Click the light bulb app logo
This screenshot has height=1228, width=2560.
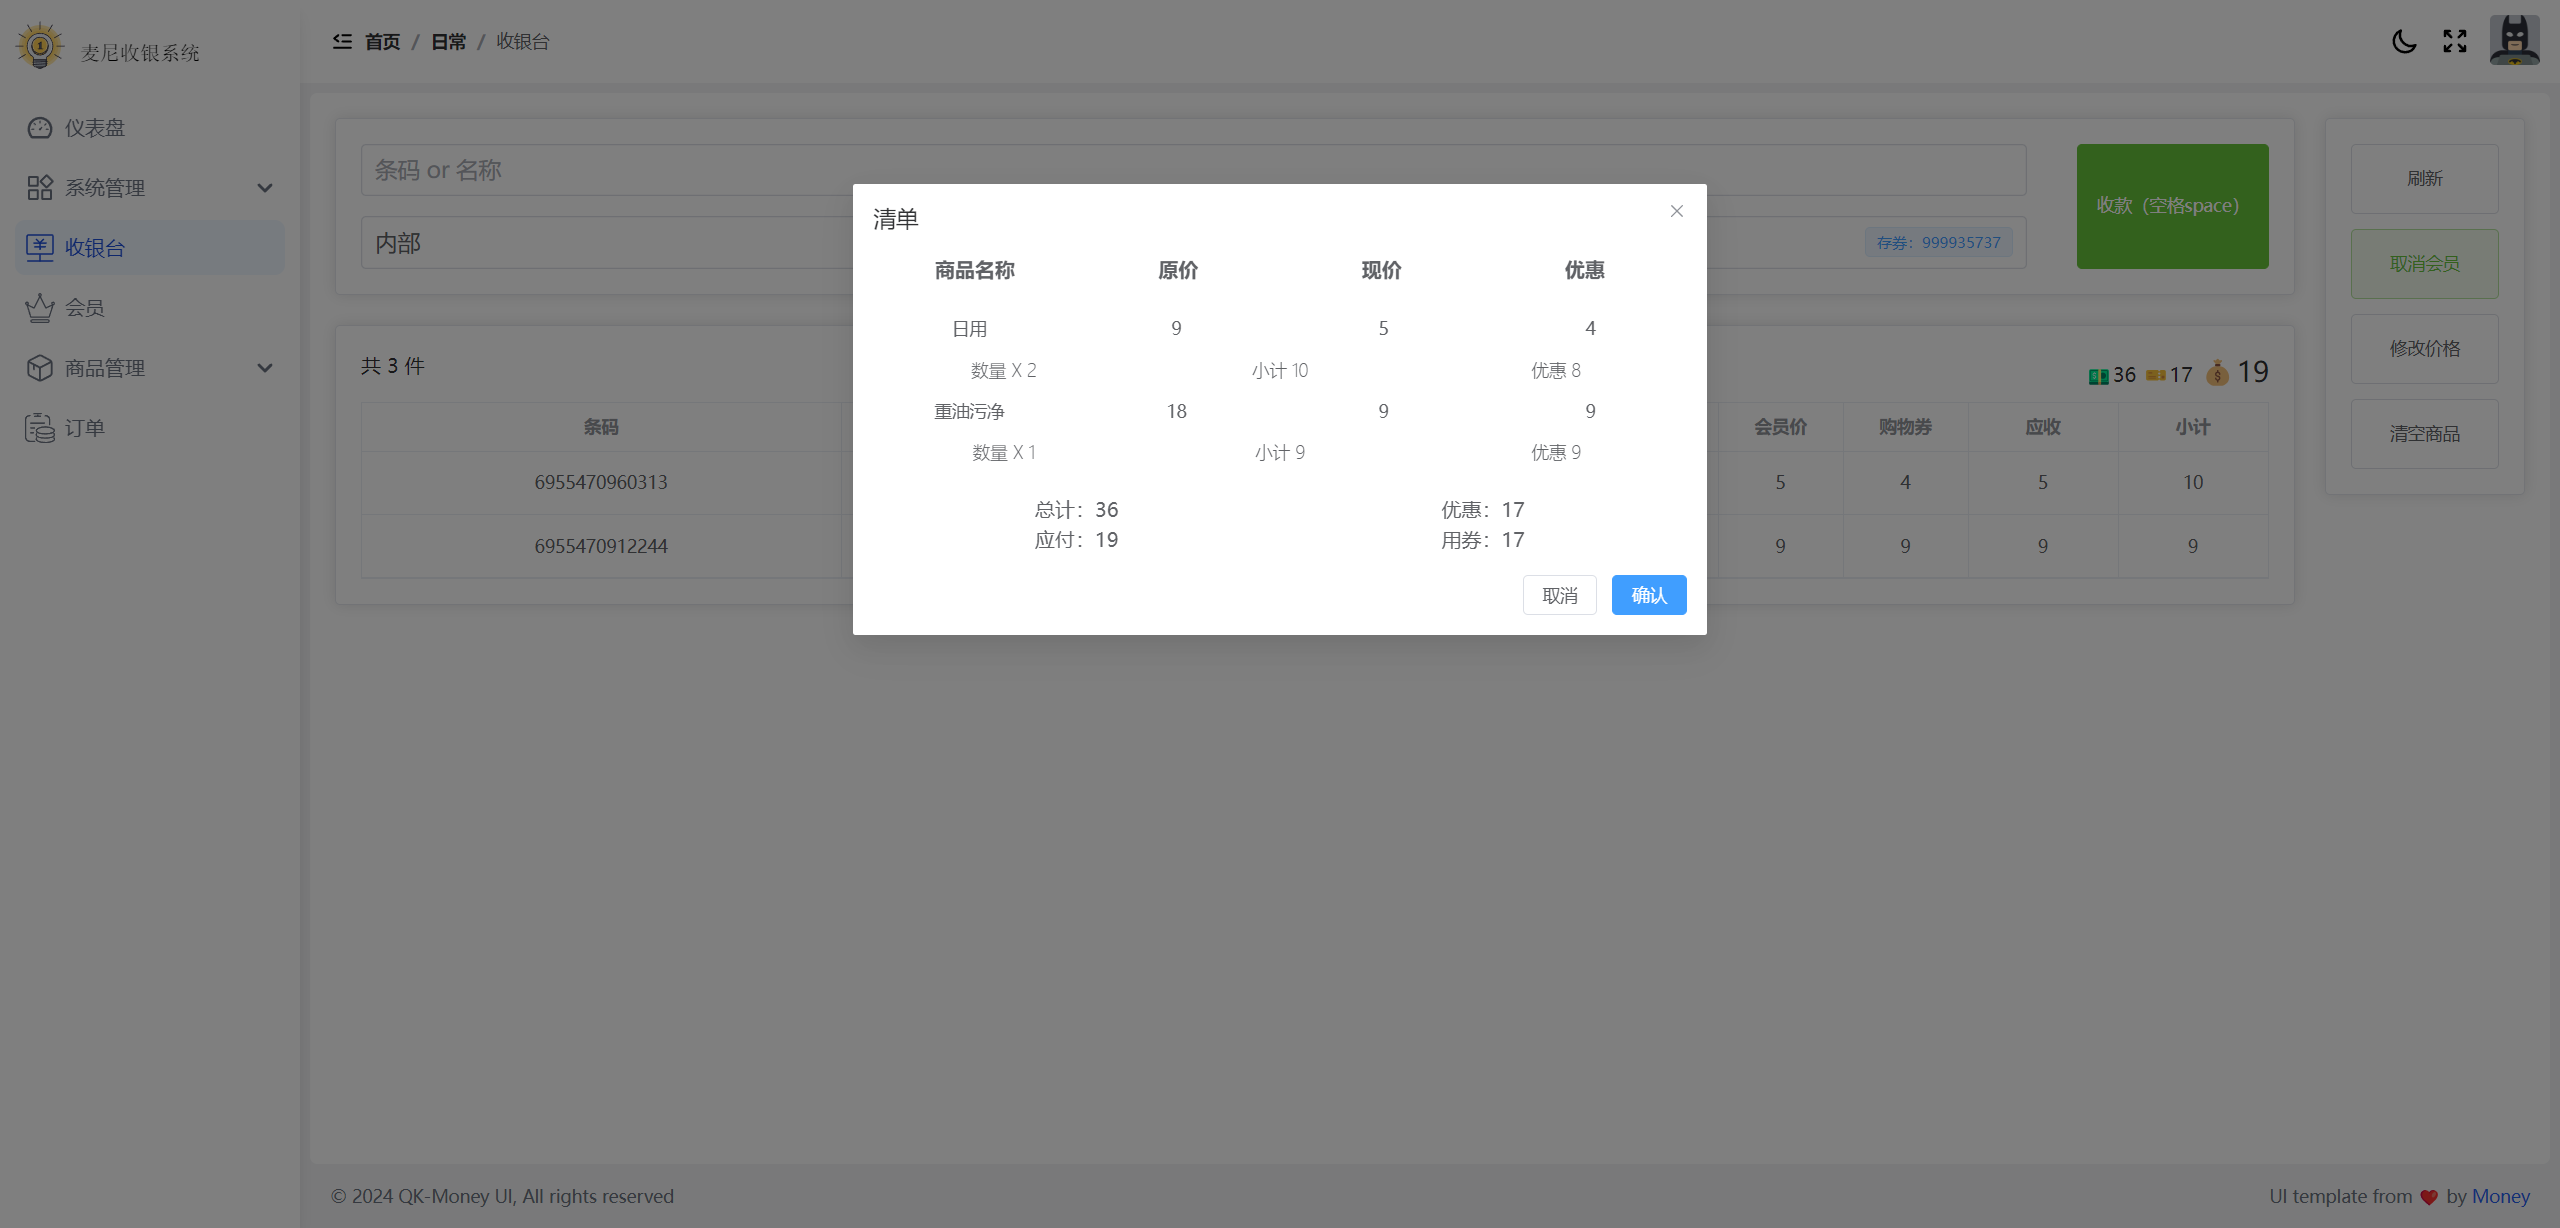point(40,46)
